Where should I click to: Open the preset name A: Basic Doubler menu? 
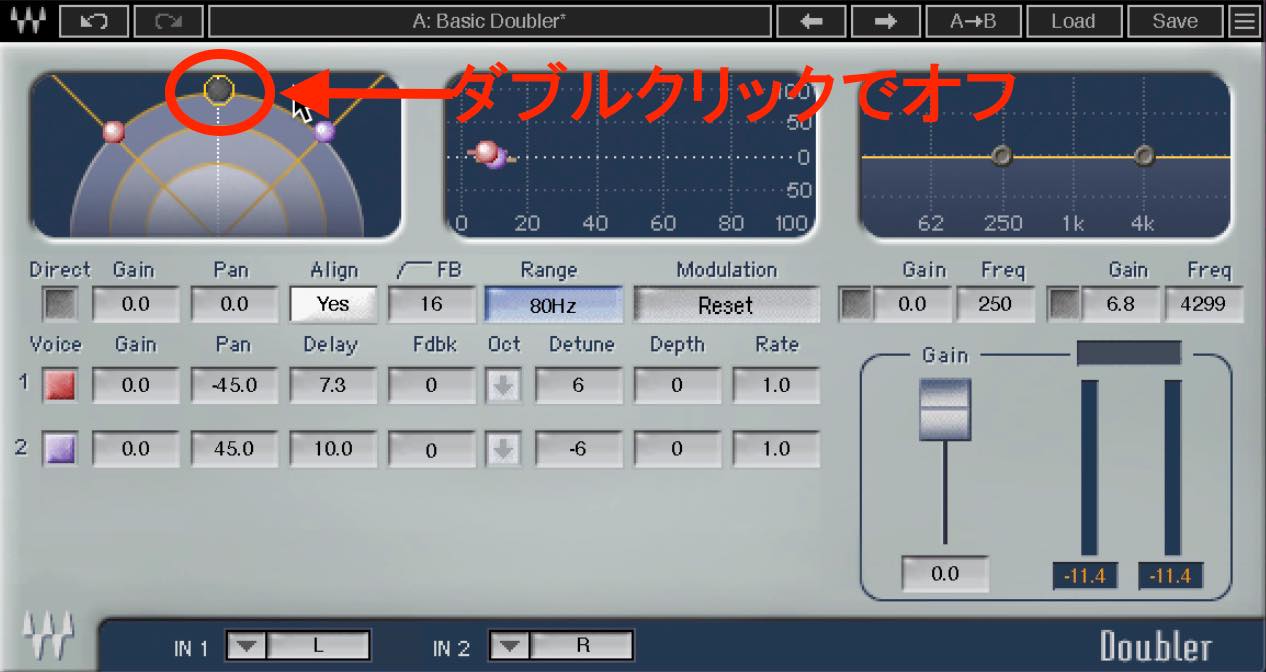click(490, 20)
